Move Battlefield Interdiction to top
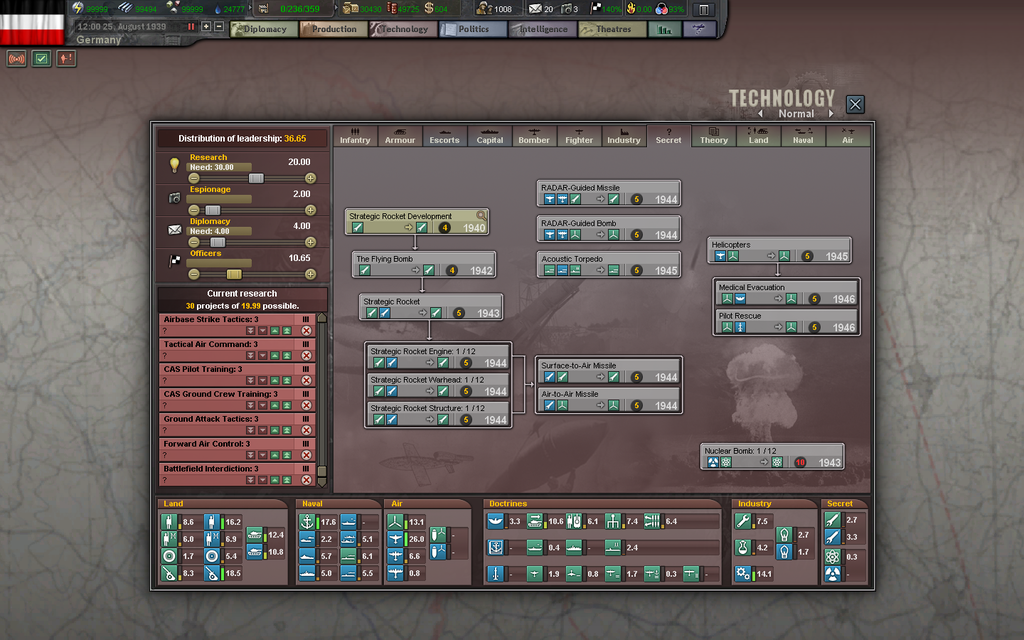This screenshot has height=640, width=1024. 287,480
